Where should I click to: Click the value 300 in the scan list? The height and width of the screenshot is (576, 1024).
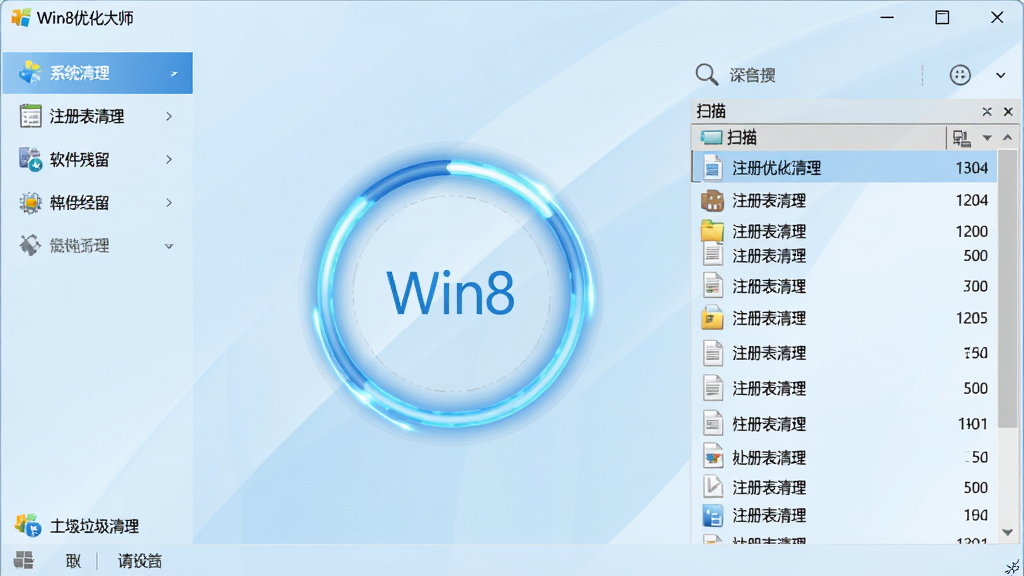(x=976, y=286)
